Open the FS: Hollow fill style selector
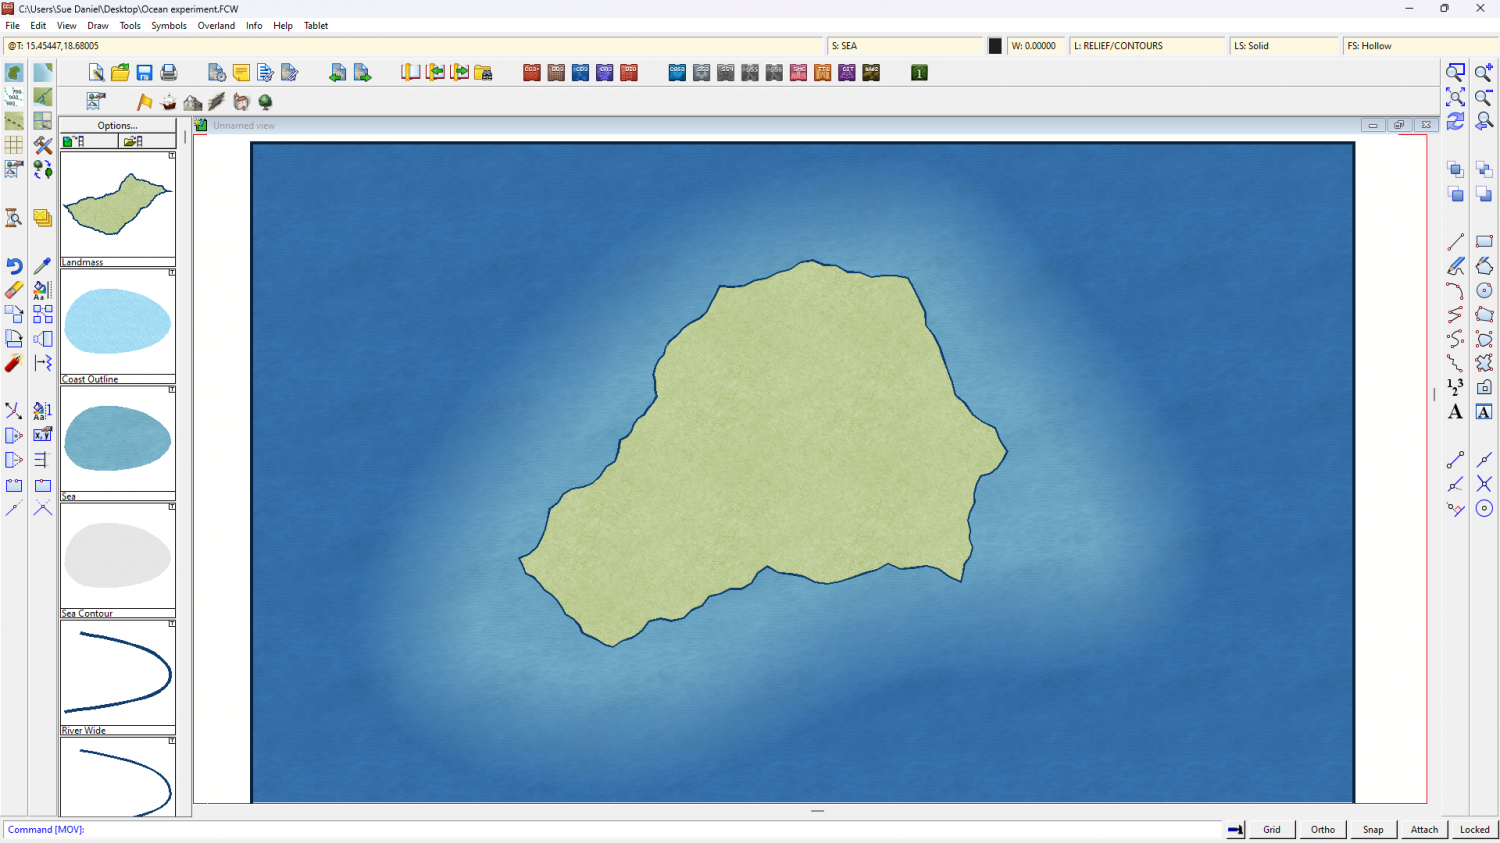1500x843 pixels. point(1420,46)
